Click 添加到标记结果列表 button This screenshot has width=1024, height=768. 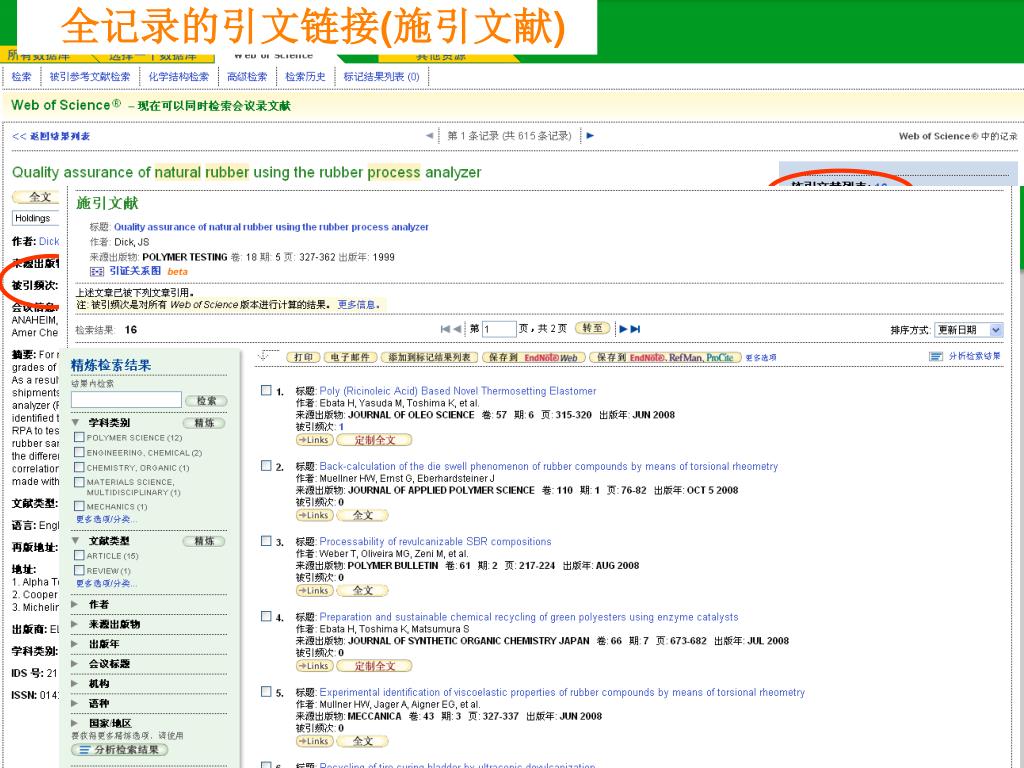[429, 357]
